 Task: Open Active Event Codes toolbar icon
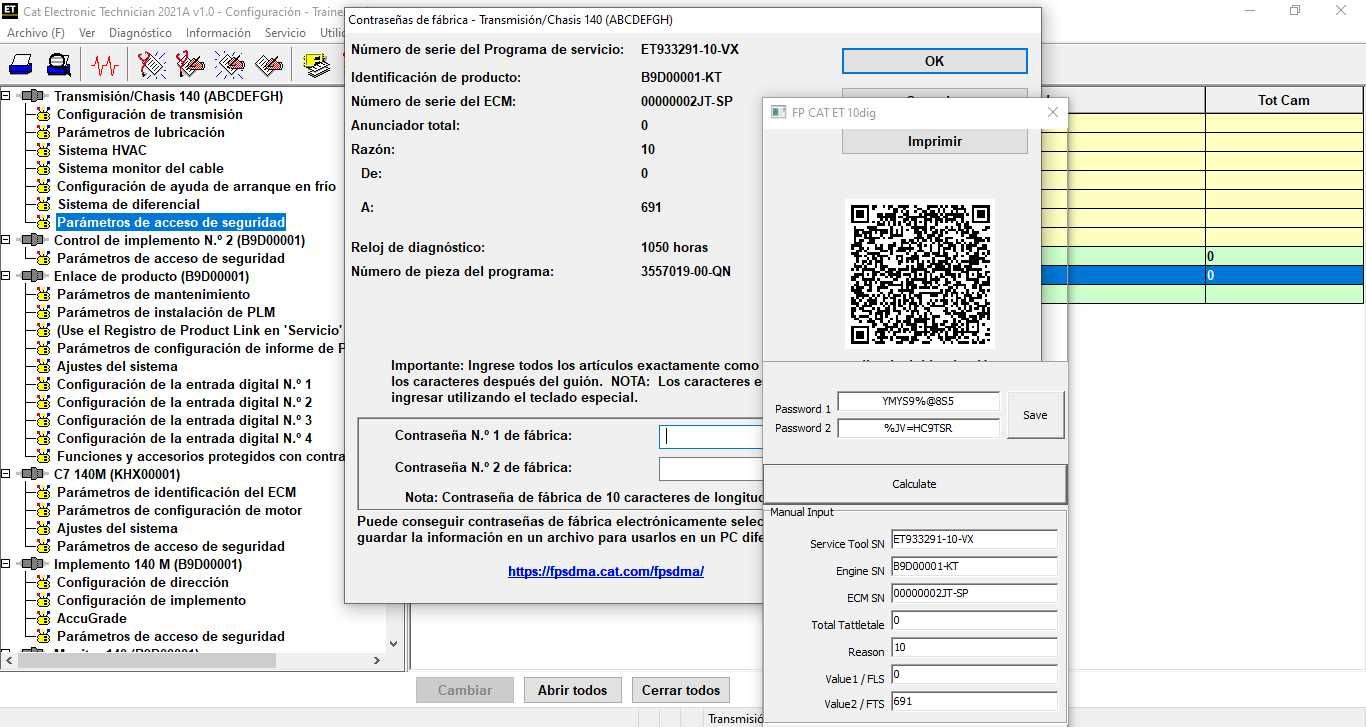coord(230,66)
